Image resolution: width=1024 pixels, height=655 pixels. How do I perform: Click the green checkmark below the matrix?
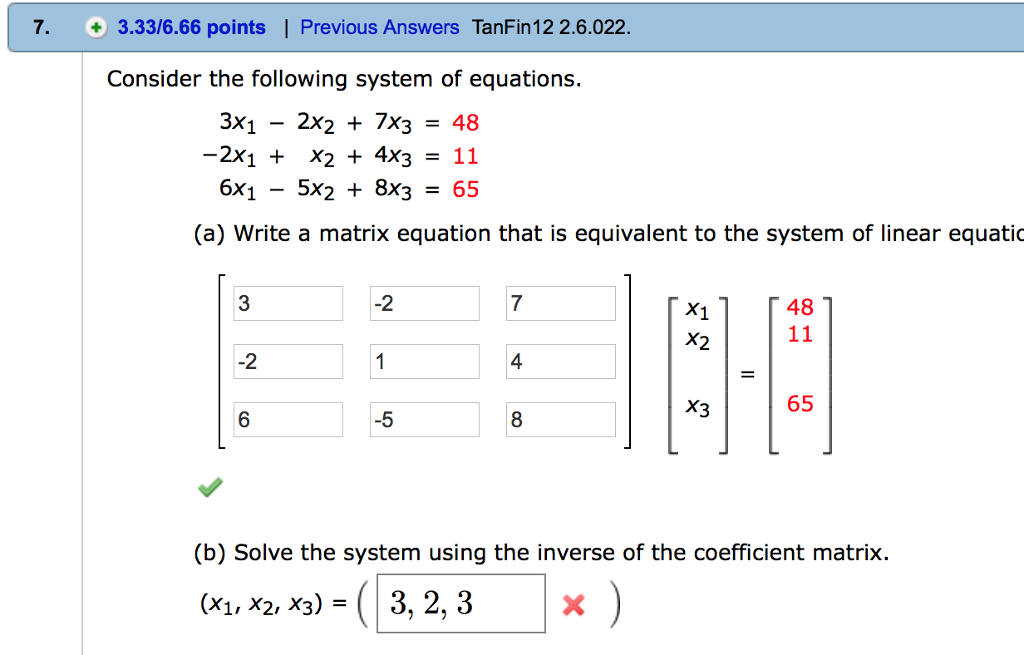(209, 487)
